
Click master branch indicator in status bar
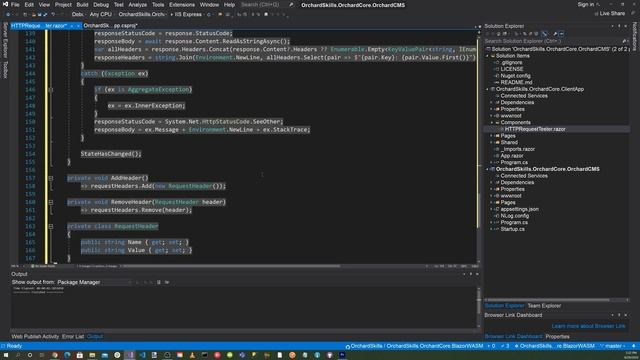612,346
